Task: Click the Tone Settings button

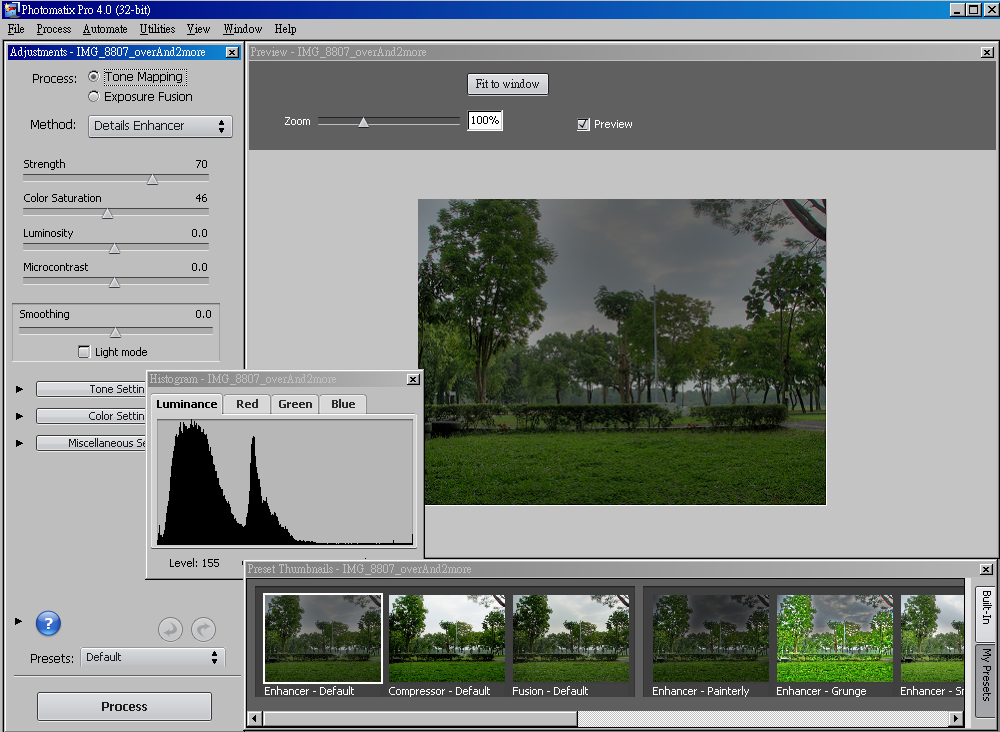Action: (x=91, y=389)
